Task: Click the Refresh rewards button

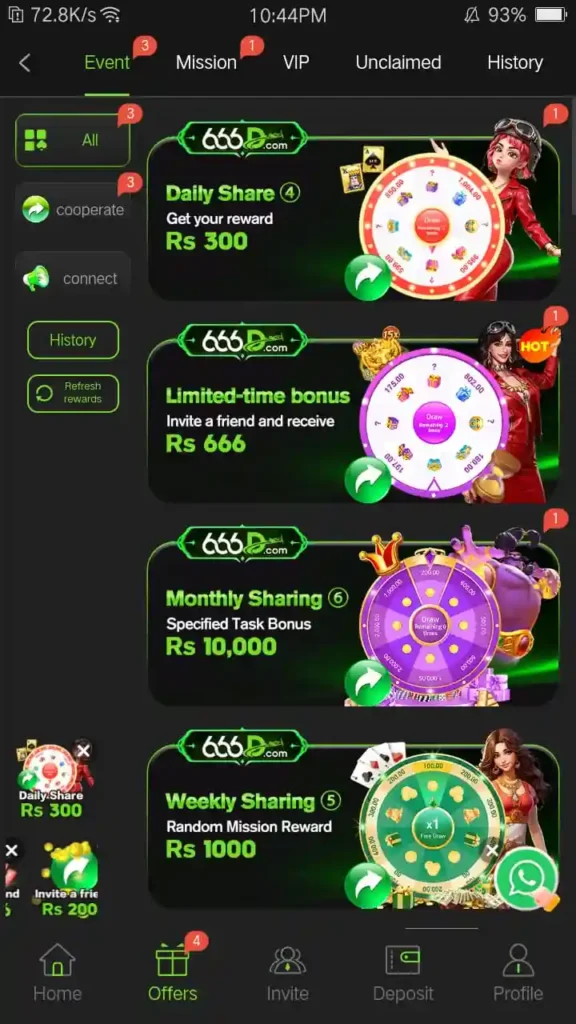Action: pos(73,393)
